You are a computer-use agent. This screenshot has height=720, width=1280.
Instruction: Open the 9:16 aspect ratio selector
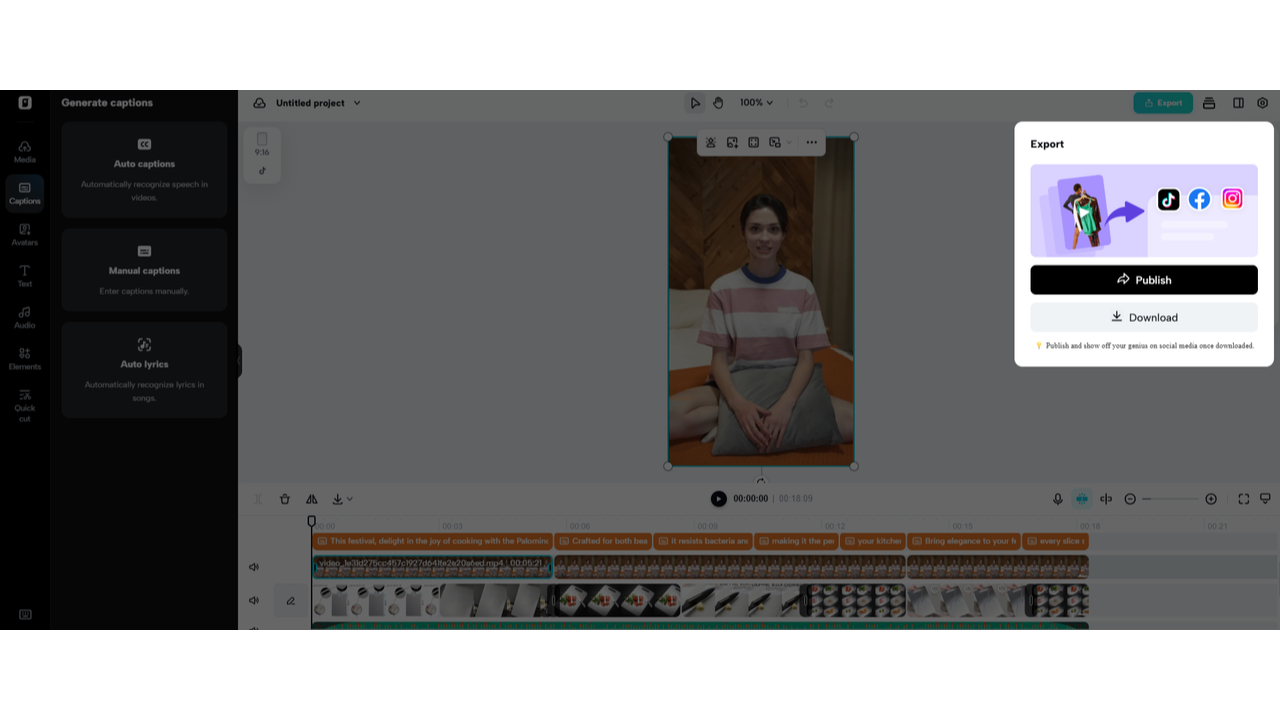click(262, 144)
